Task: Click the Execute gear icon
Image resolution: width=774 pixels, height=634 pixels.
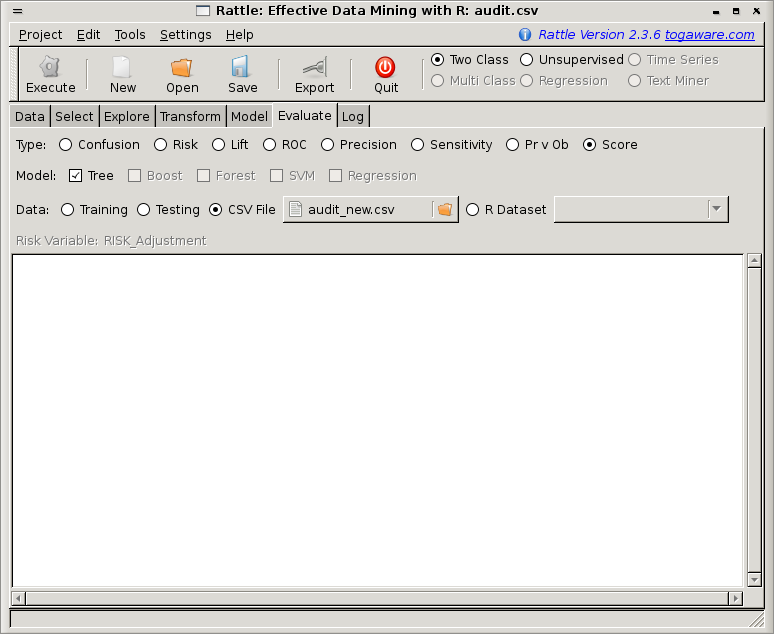Action: coord(50,68)
